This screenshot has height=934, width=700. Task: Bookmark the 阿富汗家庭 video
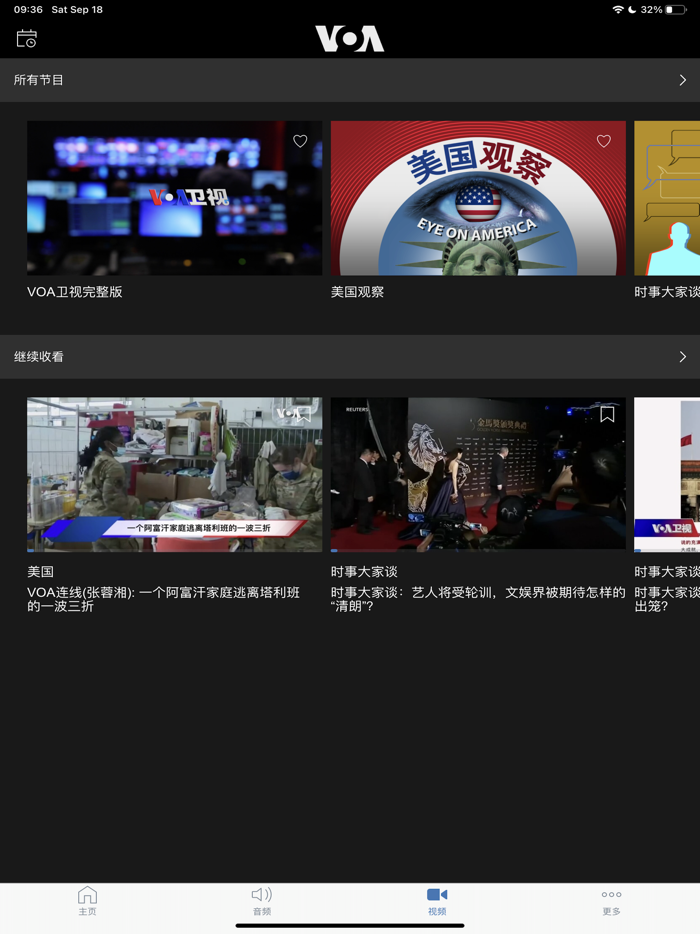[x=304, y=414]
